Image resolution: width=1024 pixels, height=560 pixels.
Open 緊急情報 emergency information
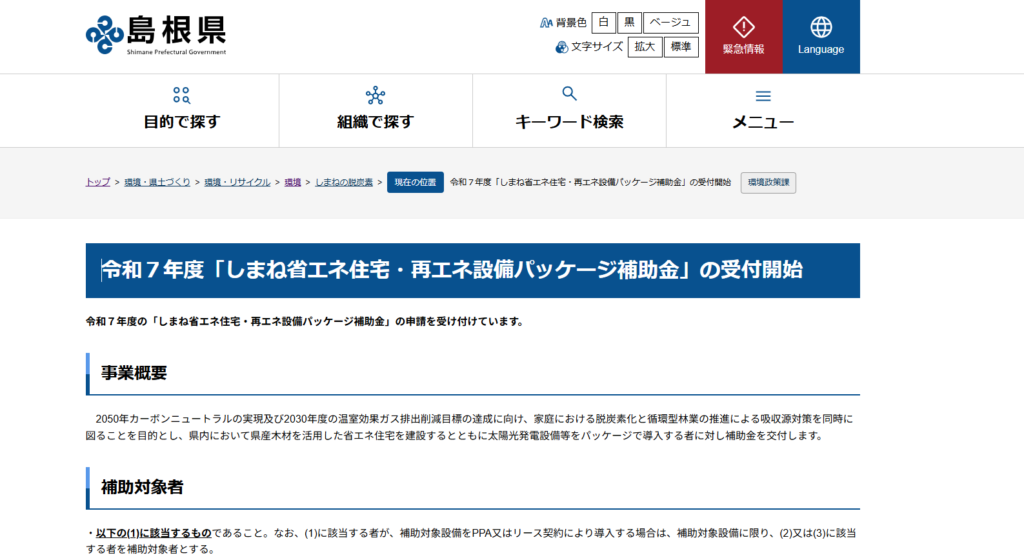744,37
